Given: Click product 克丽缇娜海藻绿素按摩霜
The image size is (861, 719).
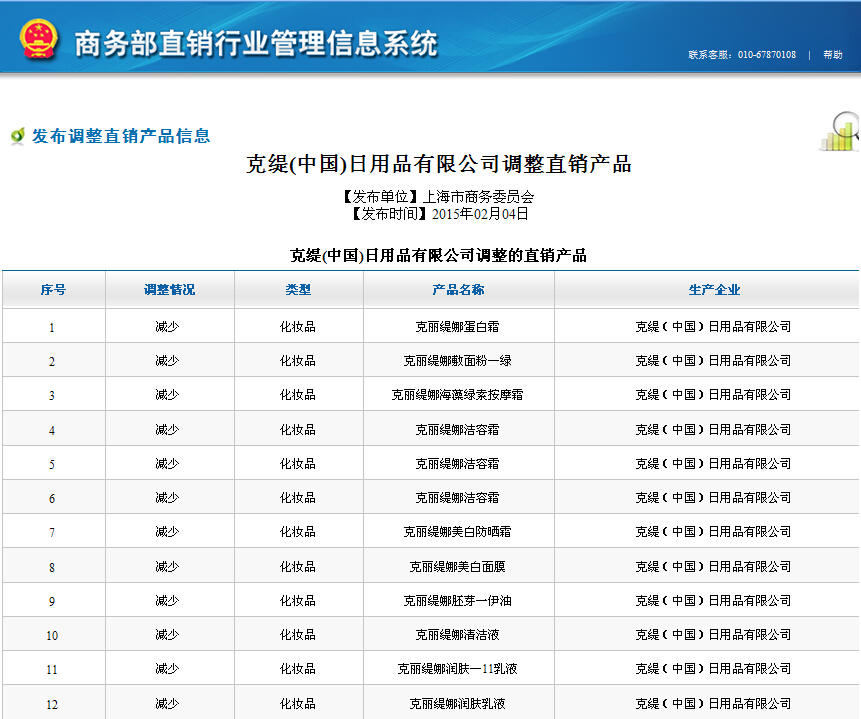Looking at the screenshot, I should (457, 395).
